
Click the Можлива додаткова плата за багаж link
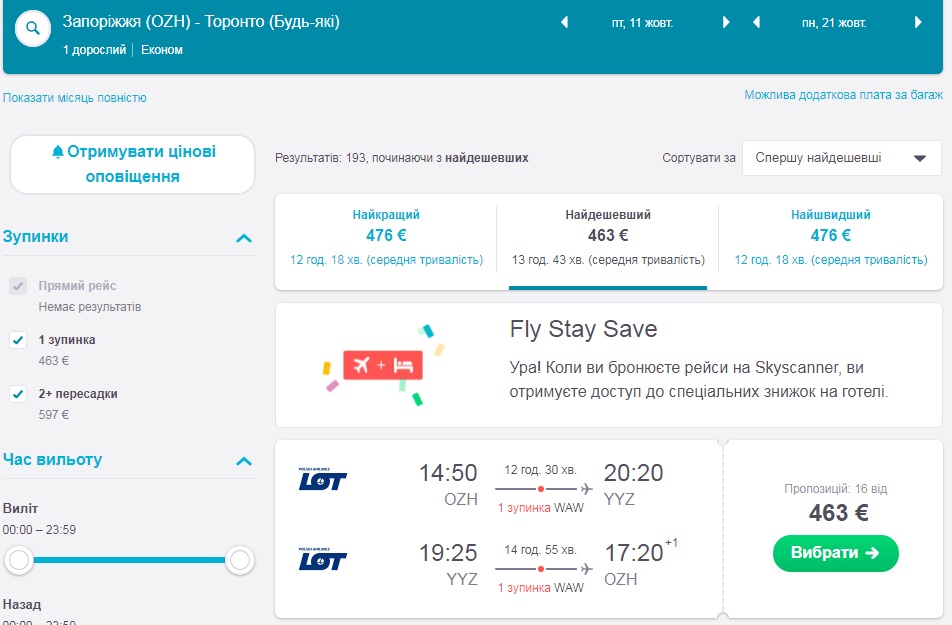[843, 95]
